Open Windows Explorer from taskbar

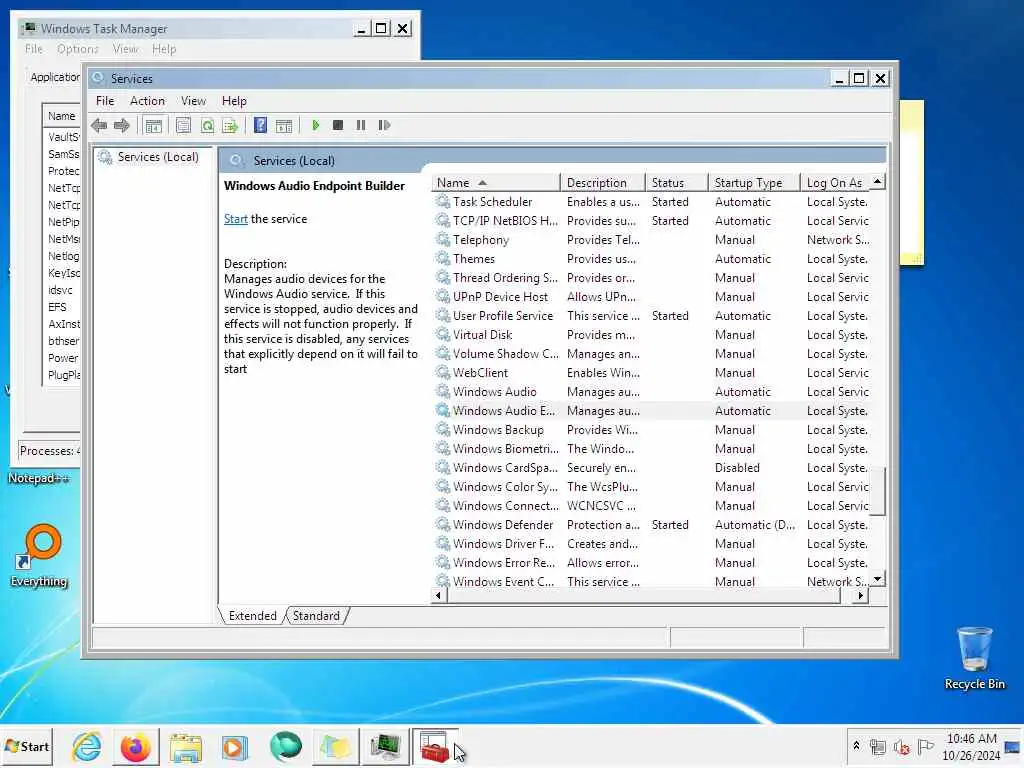click(186, 747)
